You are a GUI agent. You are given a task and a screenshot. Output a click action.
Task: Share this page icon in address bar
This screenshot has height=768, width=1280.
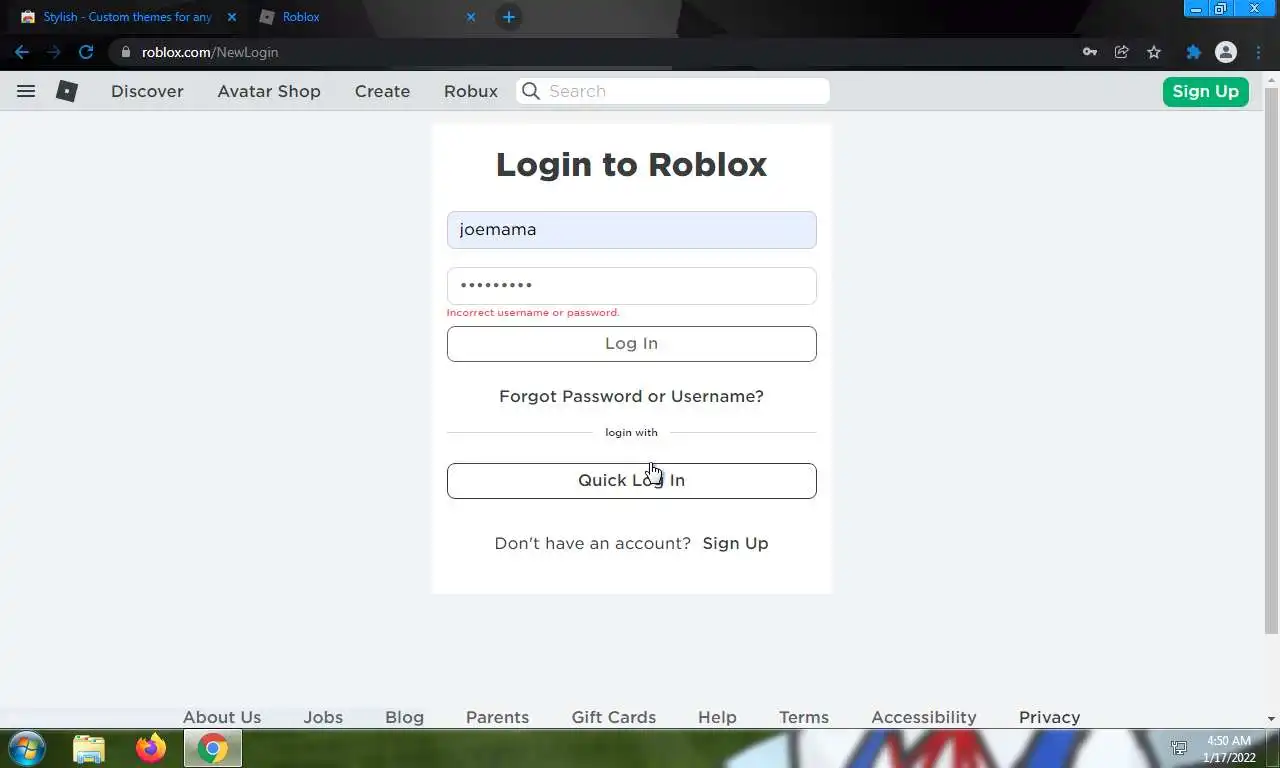pos(1122,52)
